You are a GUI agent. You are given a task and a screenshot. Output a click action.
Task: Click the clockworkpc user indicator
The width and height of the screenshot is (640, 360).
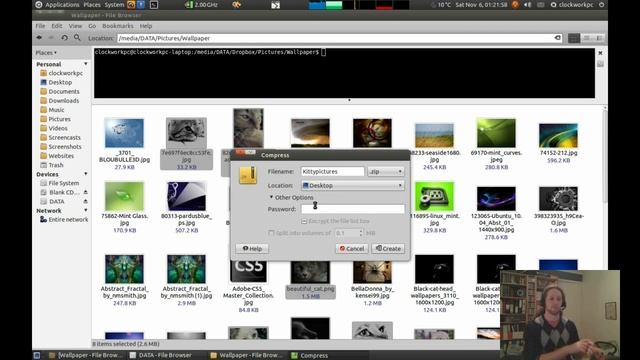pos(571,5)
